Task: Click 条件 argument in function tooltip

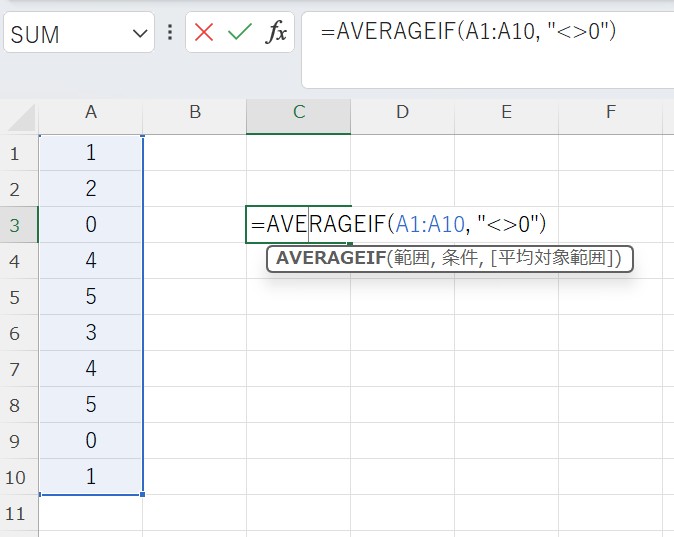Action: coord(459,259)
